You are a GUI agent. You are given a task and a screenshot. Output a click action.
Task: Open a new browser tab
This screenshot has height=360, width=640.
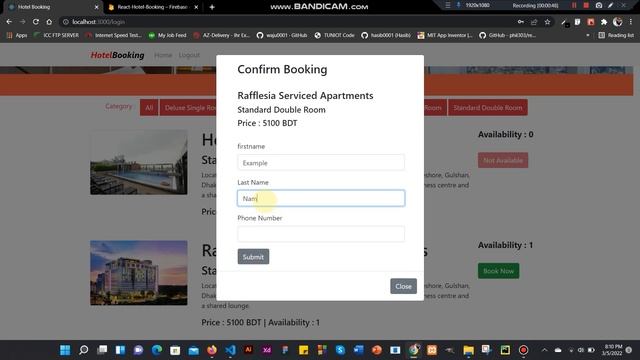(212, 7)
